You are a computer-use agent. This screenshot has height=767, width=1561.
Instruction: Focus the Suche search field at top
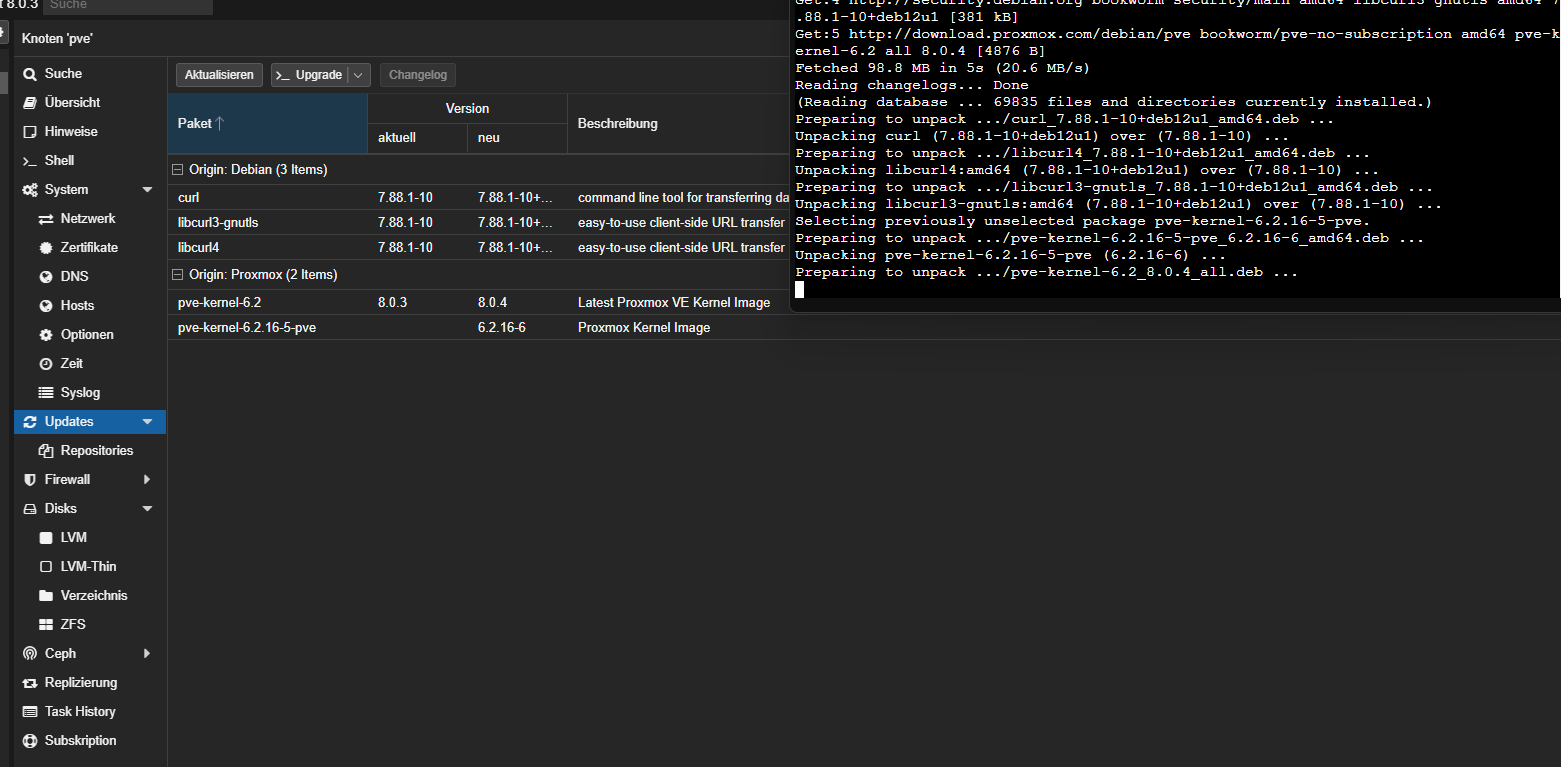coord(128,6)
